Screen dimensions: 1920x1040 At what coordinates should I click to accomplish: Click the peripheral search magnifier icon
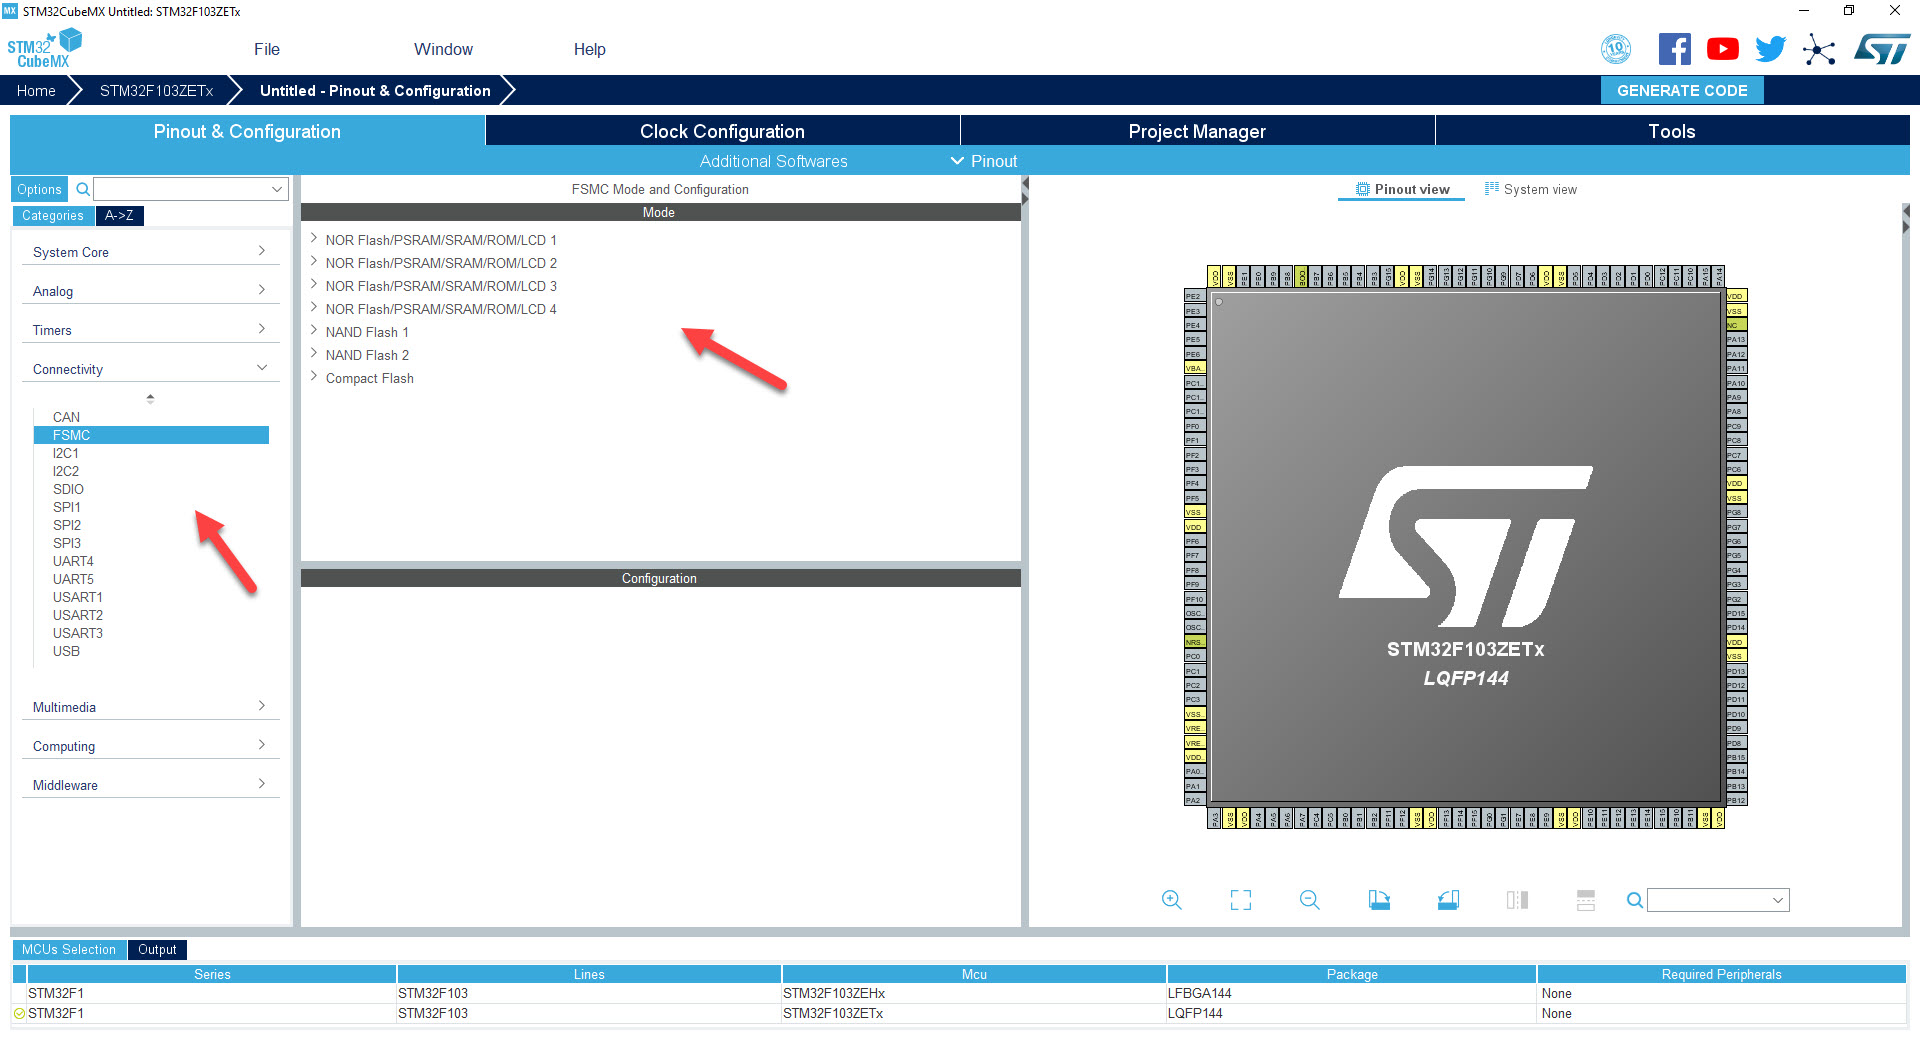pyautogui.click(x=83, y=189)
